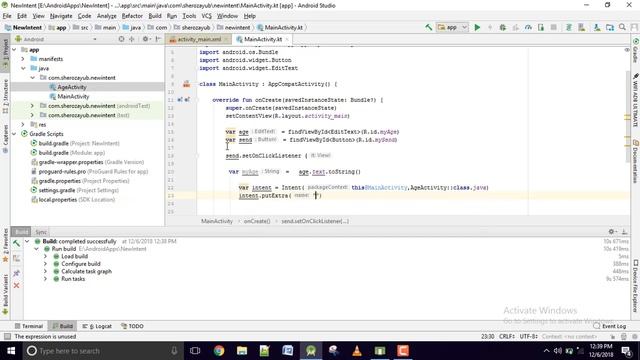Sync project with Gradle files icon
The image size is (640, 360).
(x=569, y=27)
